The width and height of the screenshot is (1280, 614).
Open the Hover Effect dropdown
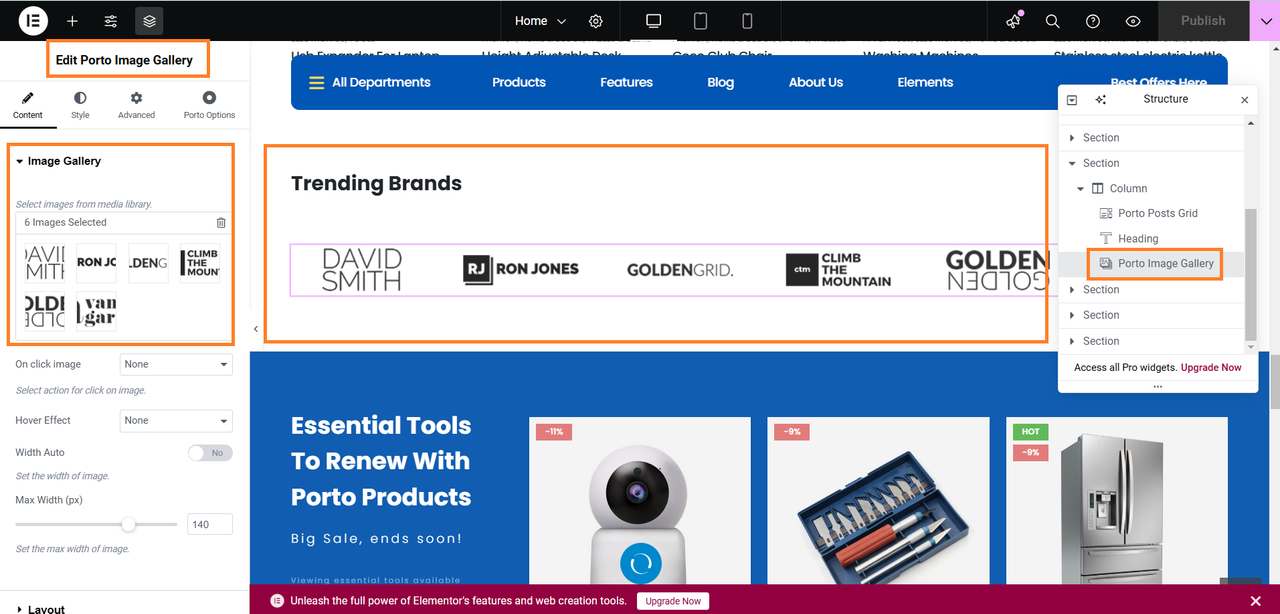pos(176,421)
